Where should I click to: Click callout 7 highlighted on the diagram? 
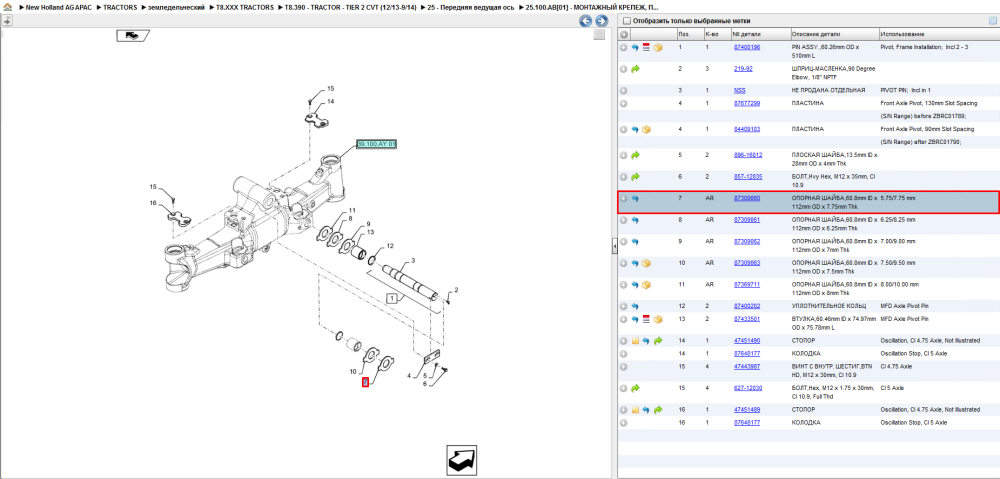tap(365, 383)
